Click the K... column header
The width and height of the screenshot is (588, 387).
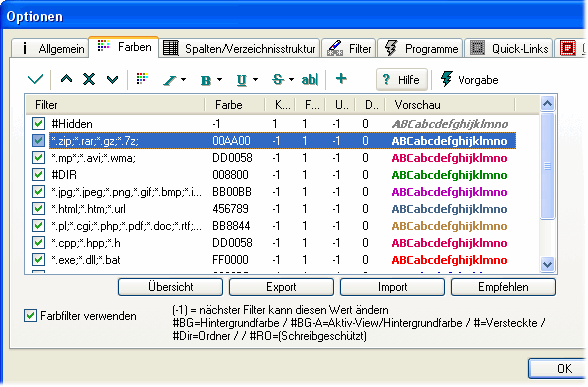coord(280,105)
